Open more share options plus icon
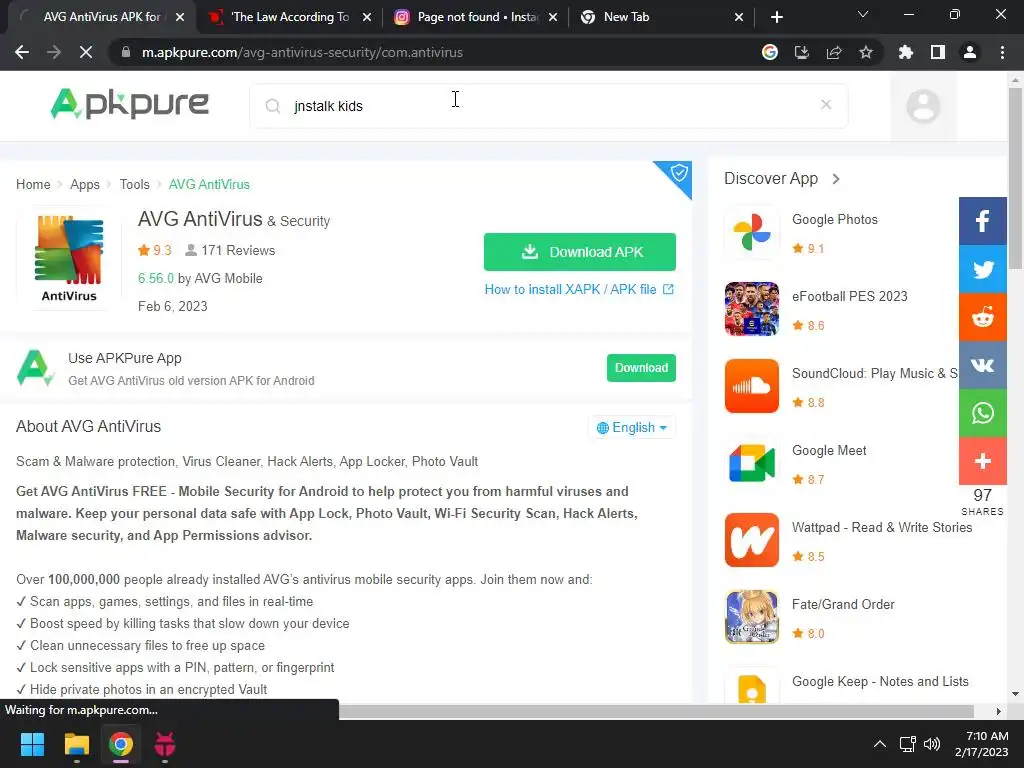 982,461
